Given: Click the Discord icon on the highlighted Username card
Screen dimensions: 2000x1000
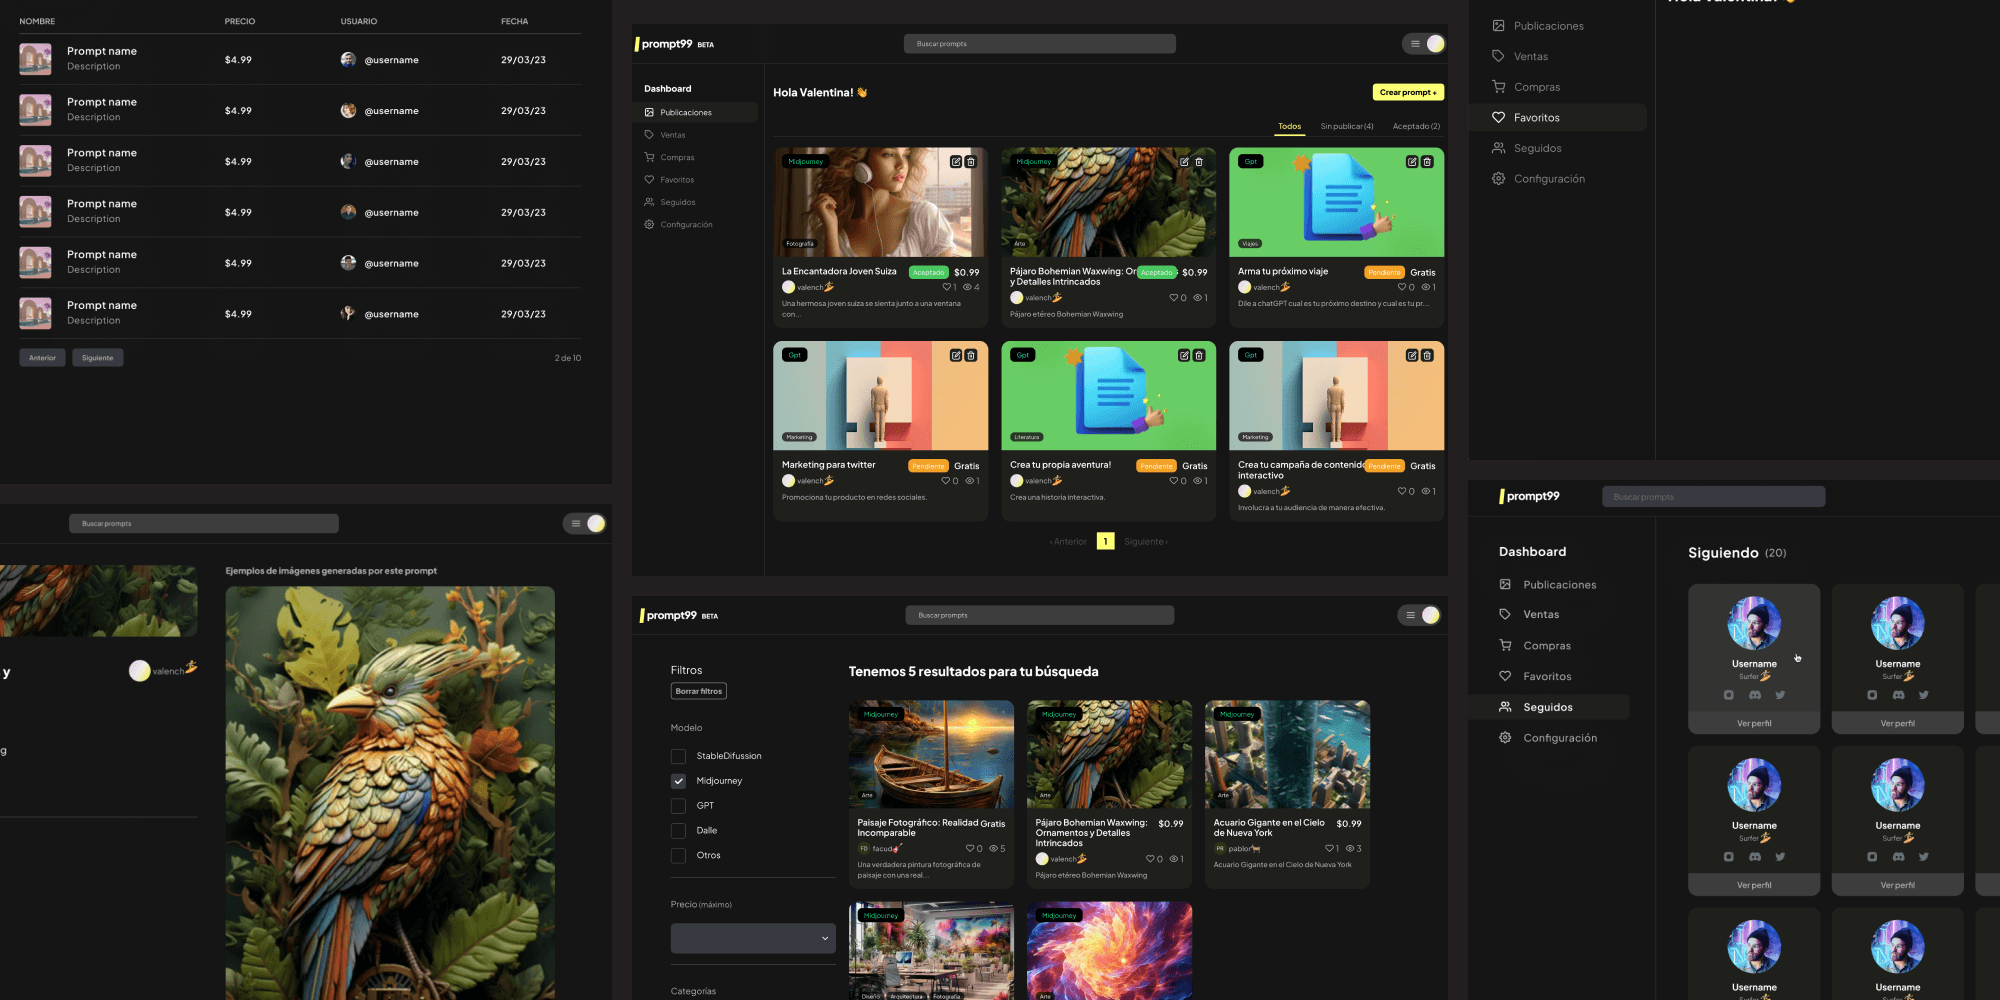Looking at the screenshot, I should click(x=1754, y=694).
